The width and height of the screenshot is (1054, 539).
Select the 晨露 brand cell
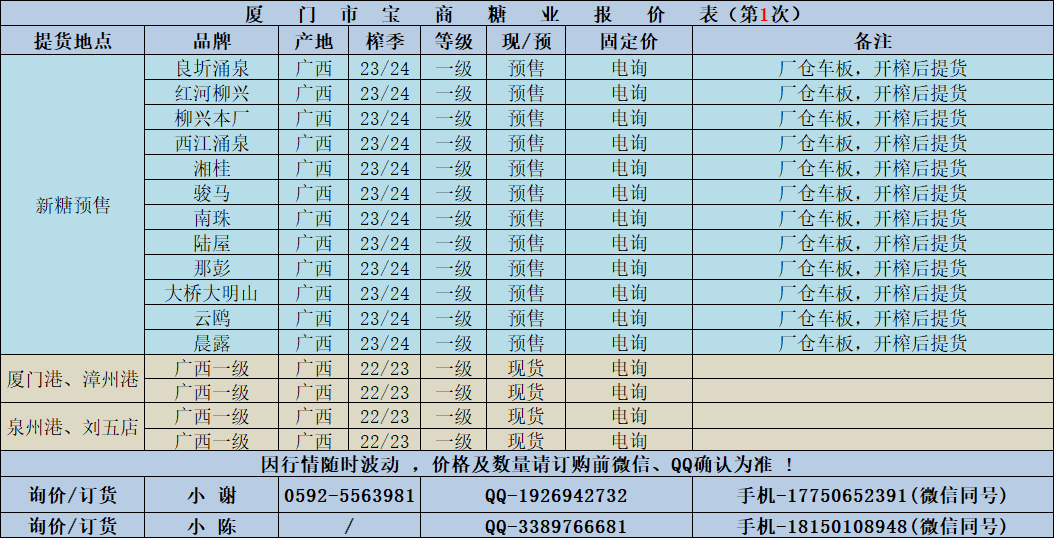click(x=211, y=343)
